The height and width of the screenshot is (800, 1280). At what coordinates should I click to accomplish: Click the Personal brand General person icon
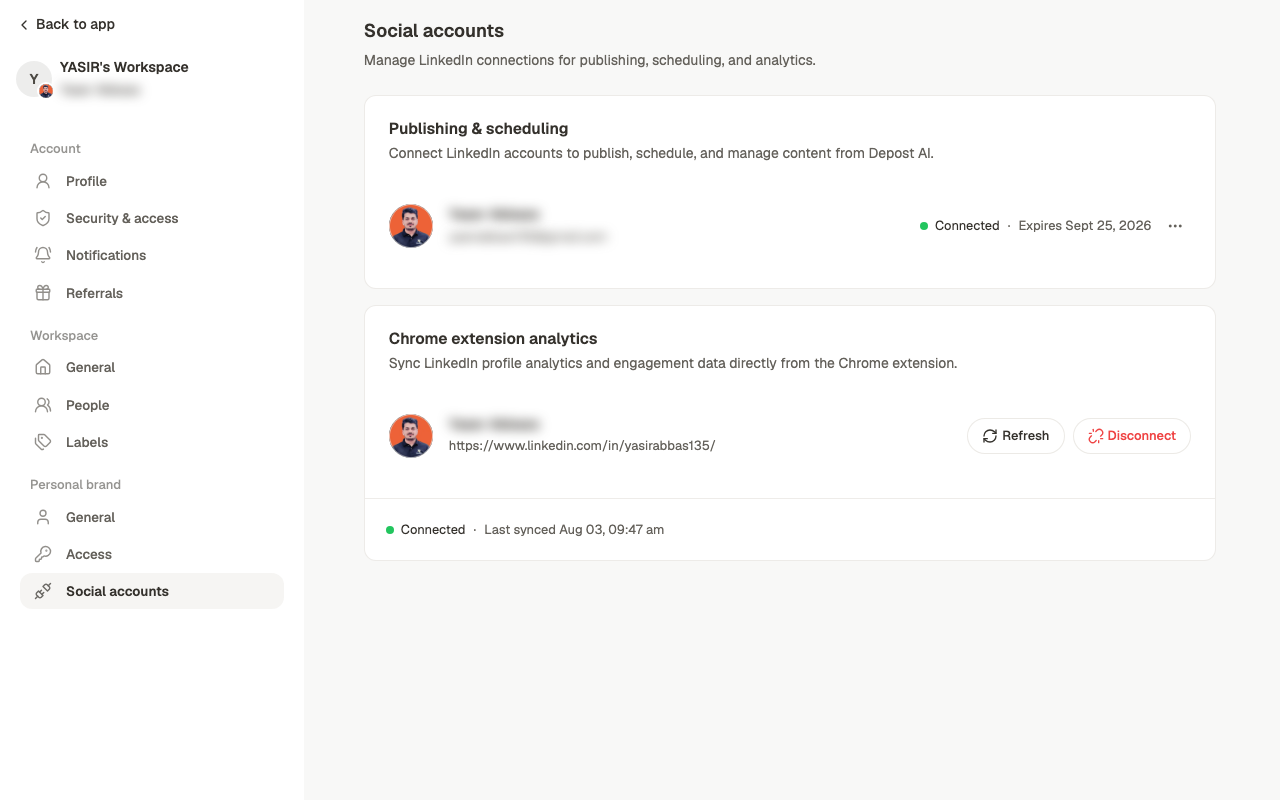click(x=43, y=517)
